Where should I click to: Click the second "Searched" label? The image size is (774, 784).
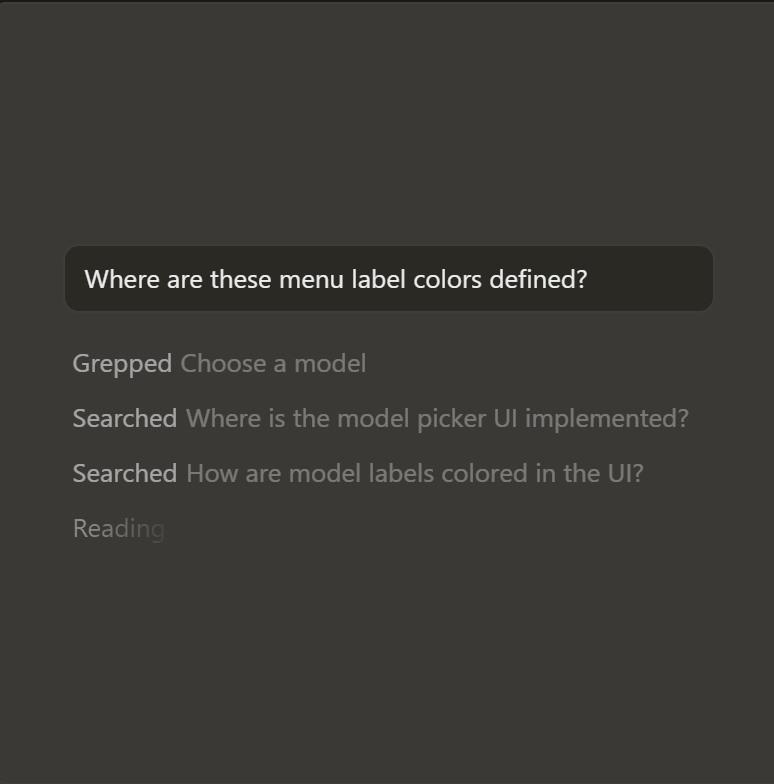click(124, 473)
